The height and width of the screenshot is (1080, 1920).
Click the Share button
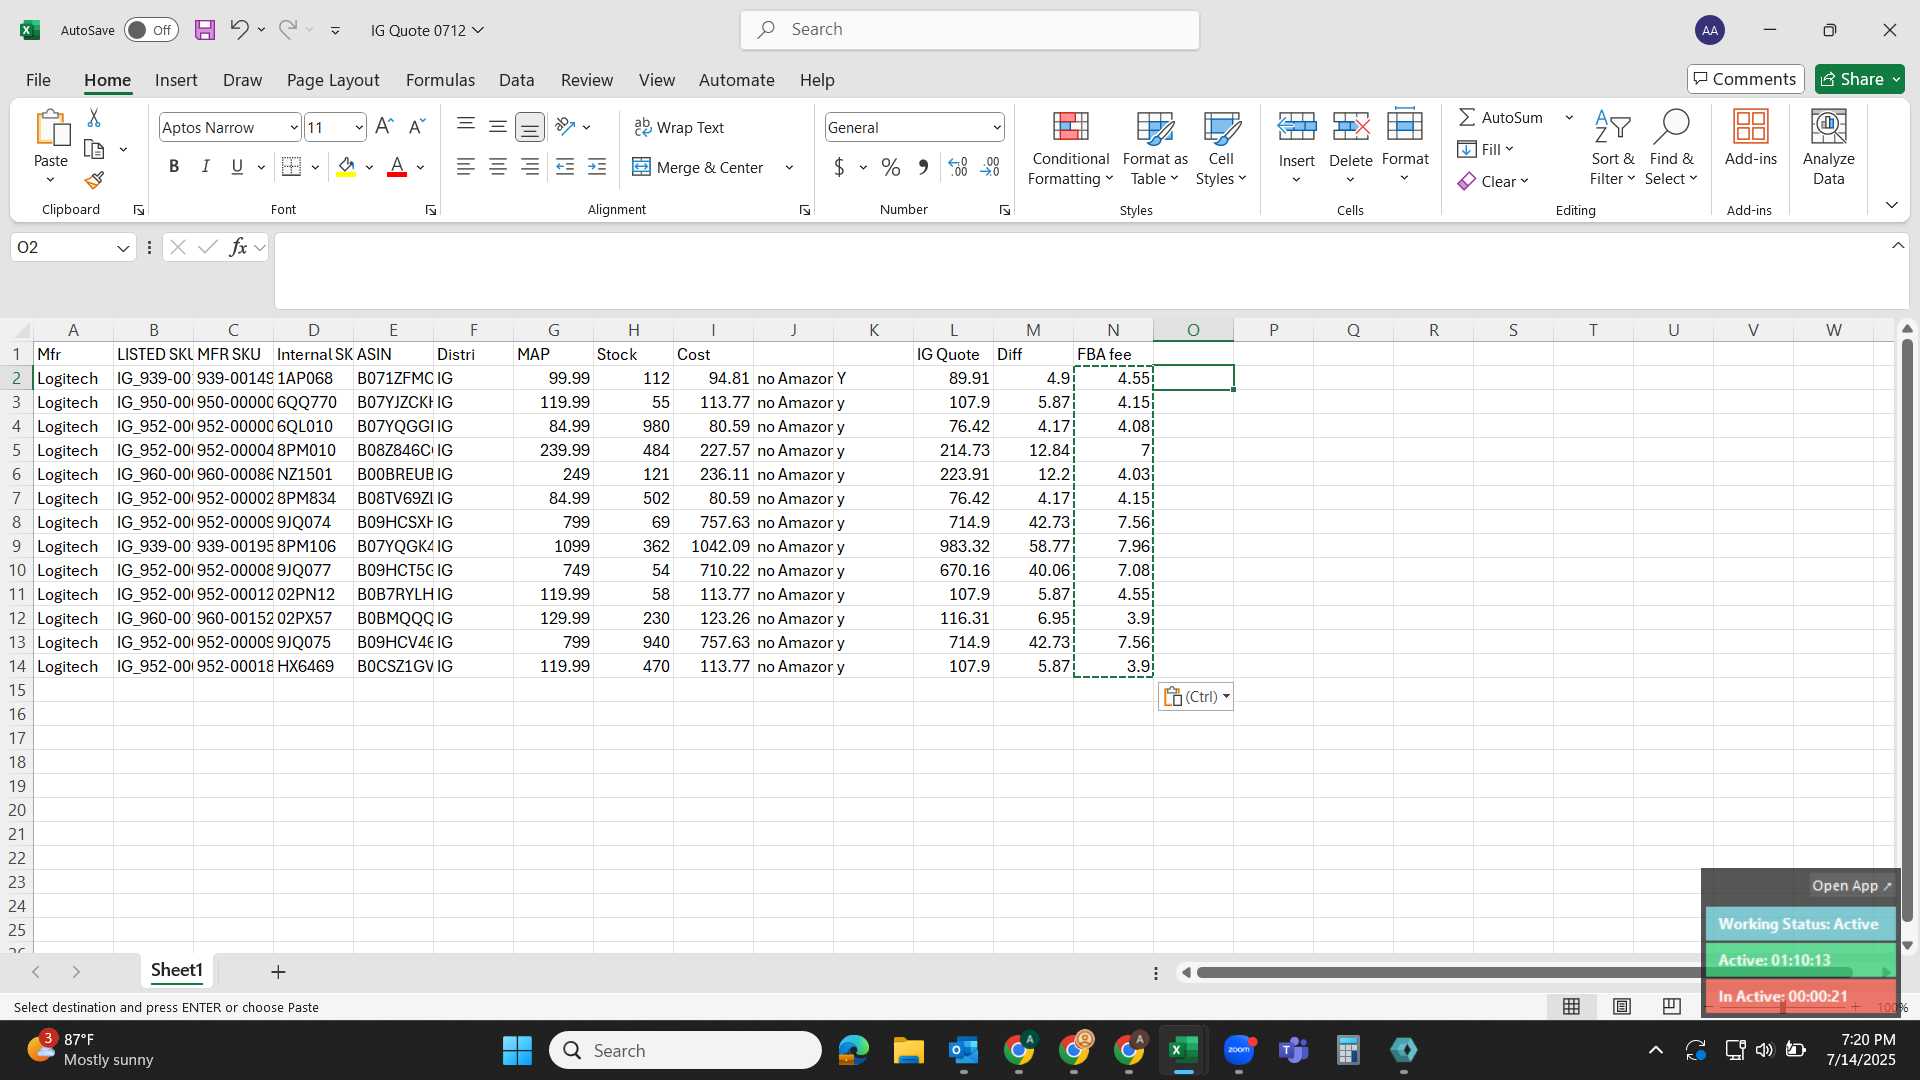click(x=1860, y=79)
